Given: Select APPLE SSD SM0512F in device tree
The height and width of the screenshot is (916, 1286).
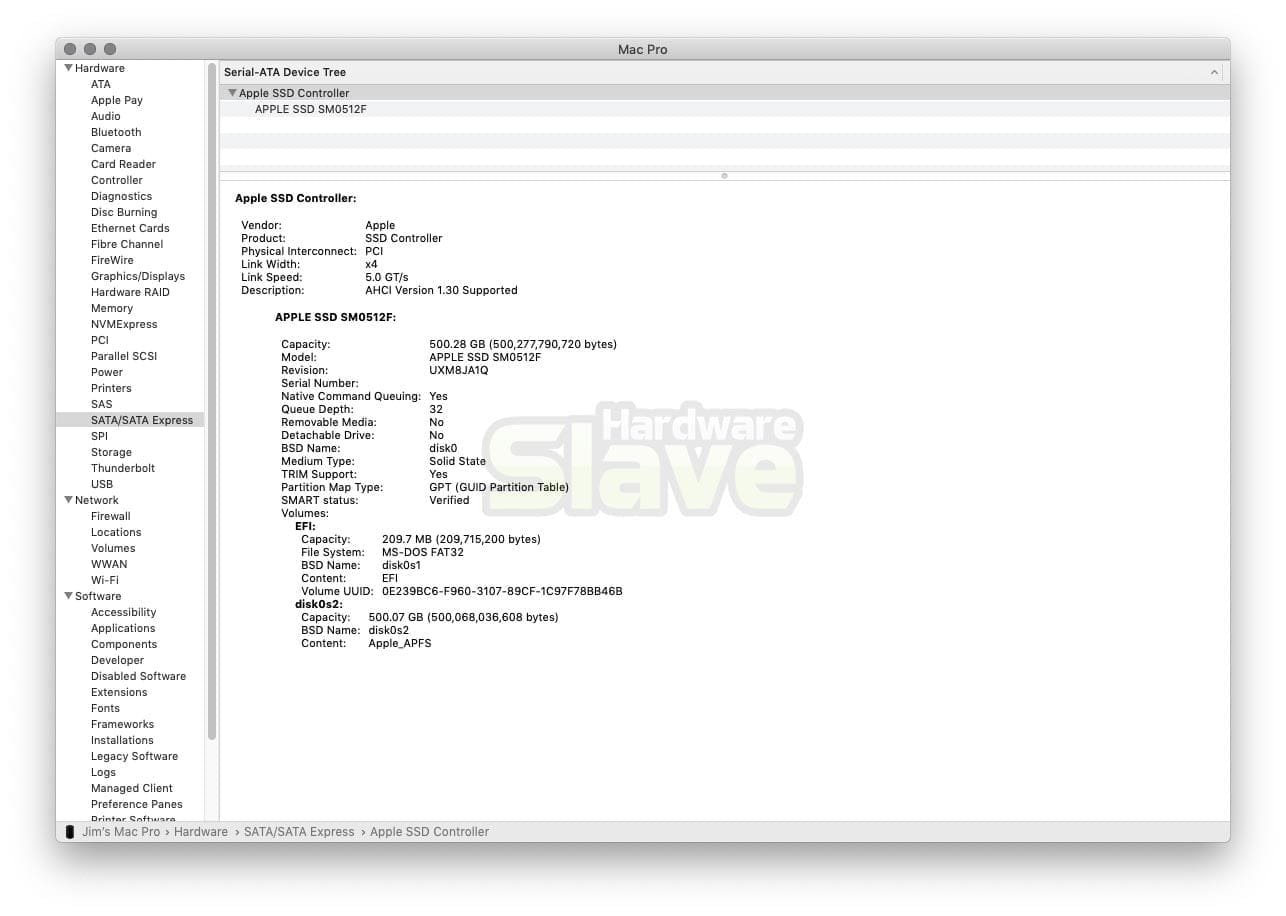Looking at the screenshot, I should click(311, 109).
